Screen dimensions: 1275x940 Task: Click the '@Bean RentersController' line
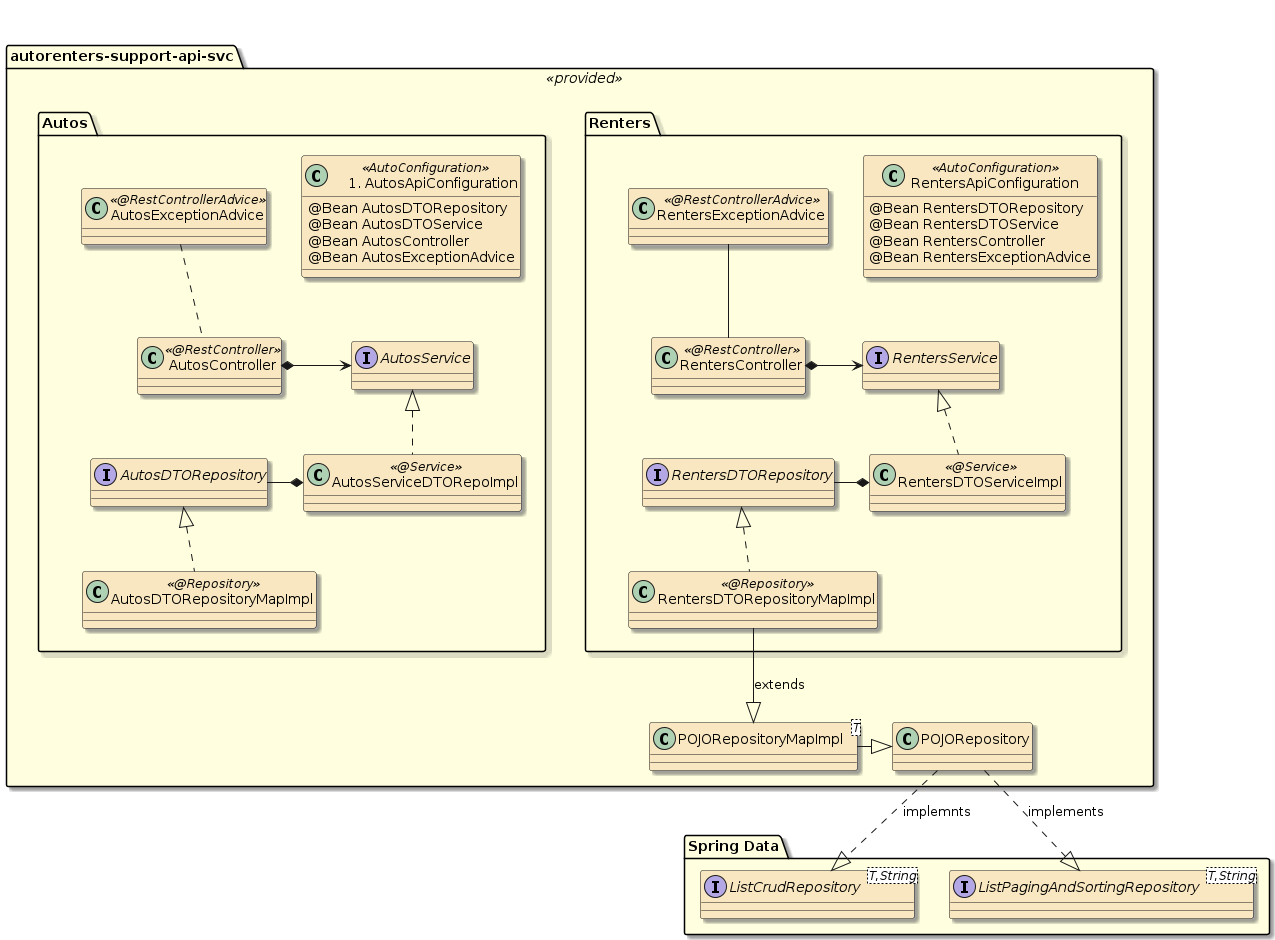coord(957,241)
